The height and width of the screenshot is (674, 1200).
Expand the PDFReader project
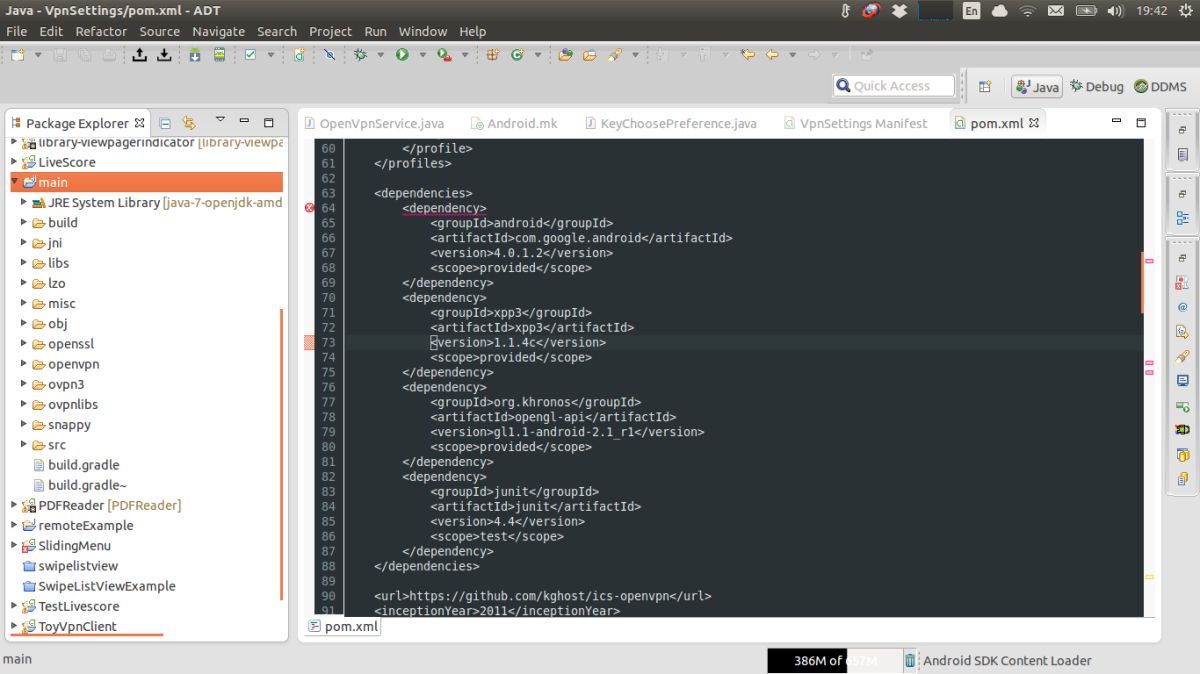pyautogui.click(x=14, y=505)
